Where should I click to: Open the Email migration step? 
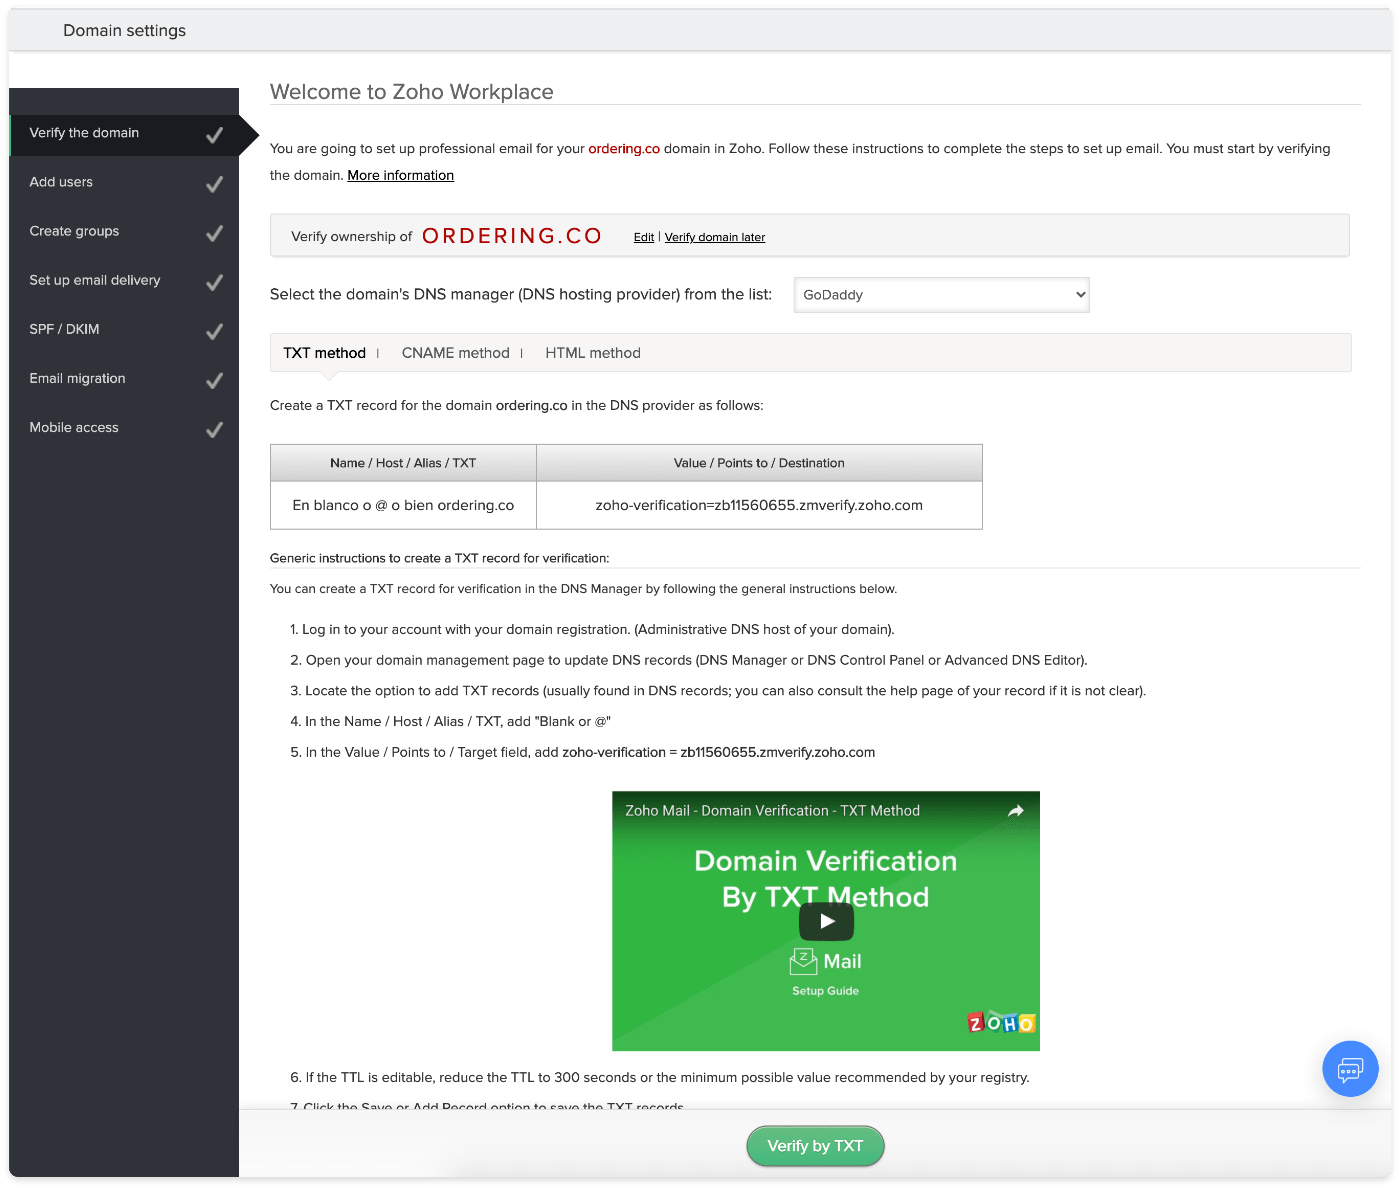pyautogui.click(x=124, y=378)
